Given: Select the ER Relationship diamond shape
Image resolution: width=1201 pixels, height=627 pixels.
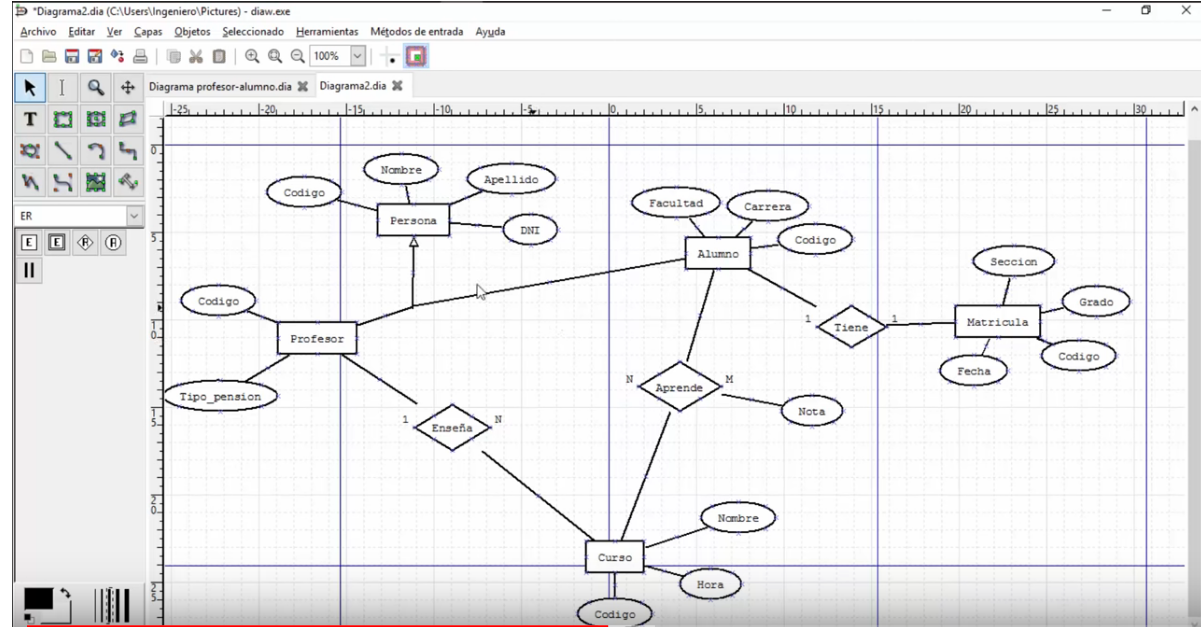Looking at the screenshot, I should coord(86,242).
